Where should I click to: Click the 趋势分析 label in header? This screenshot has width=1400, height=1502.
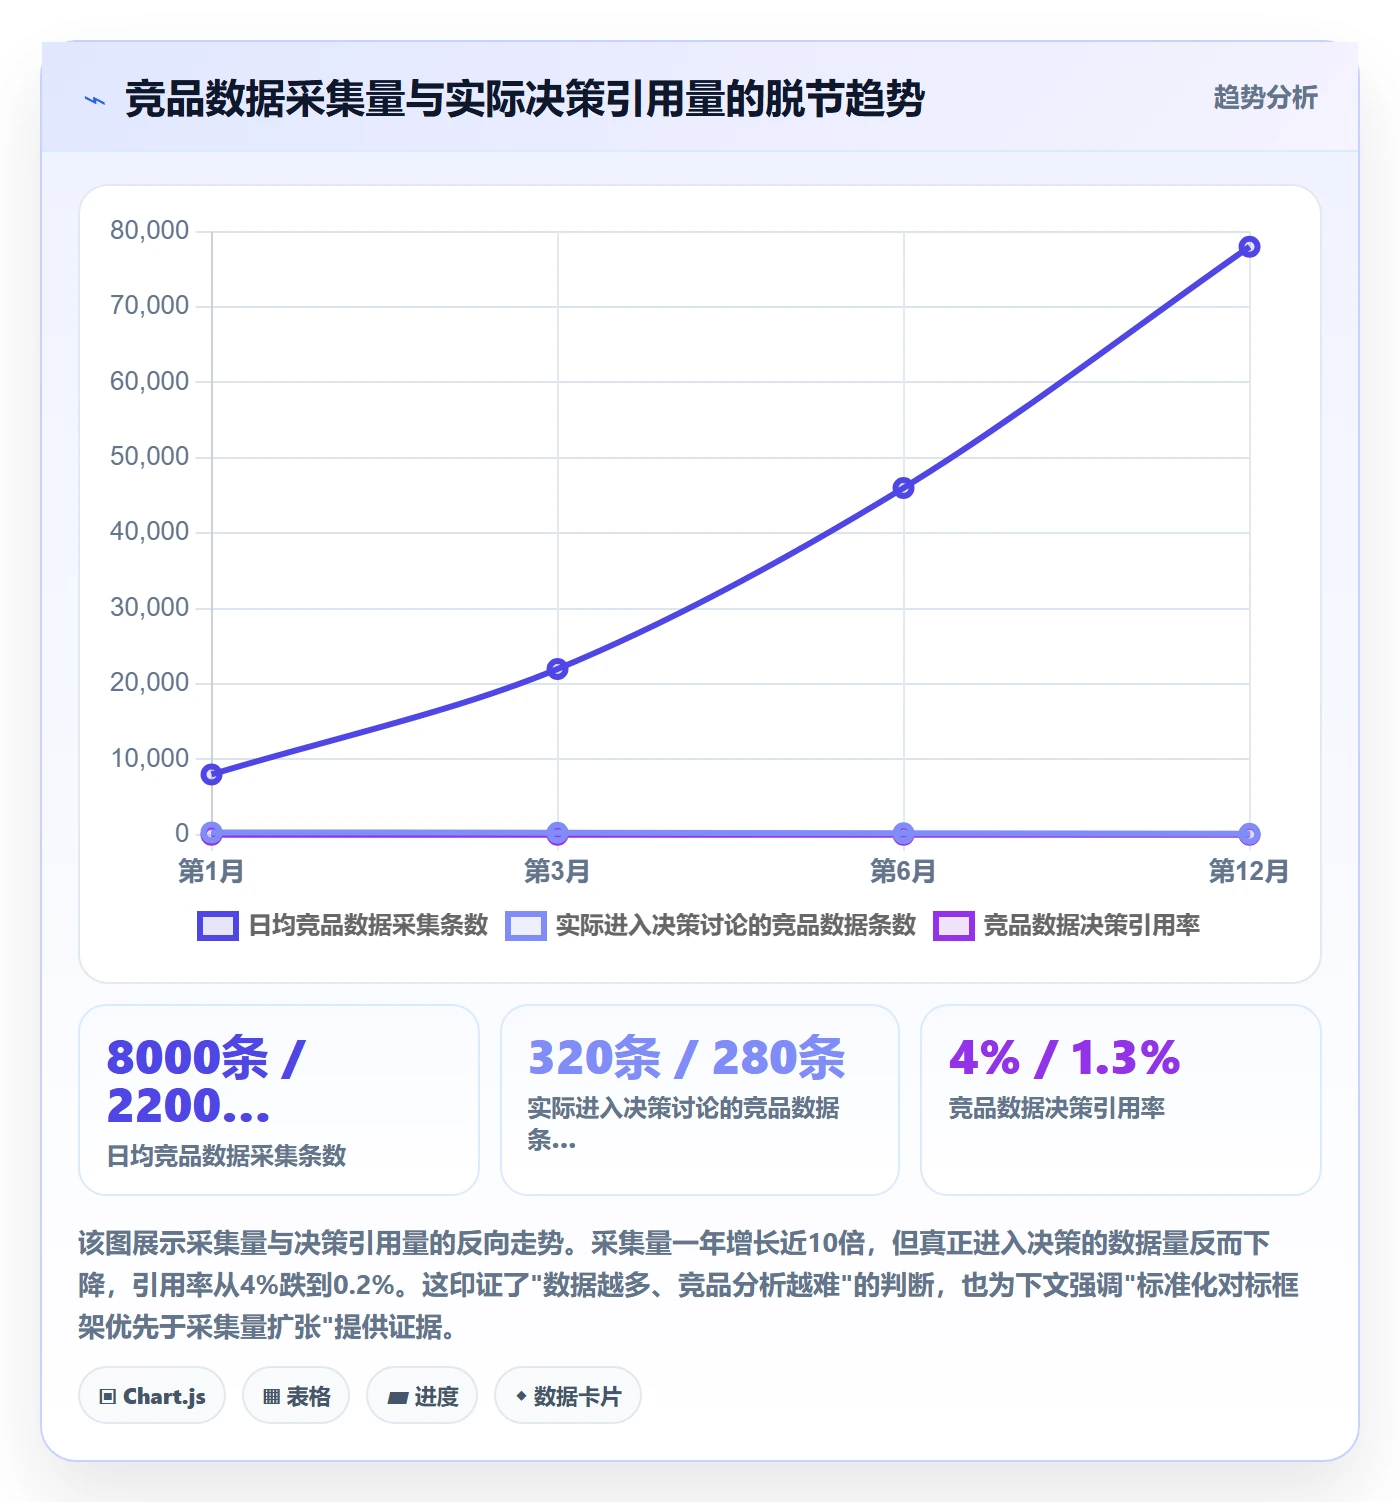(1265, 98)
